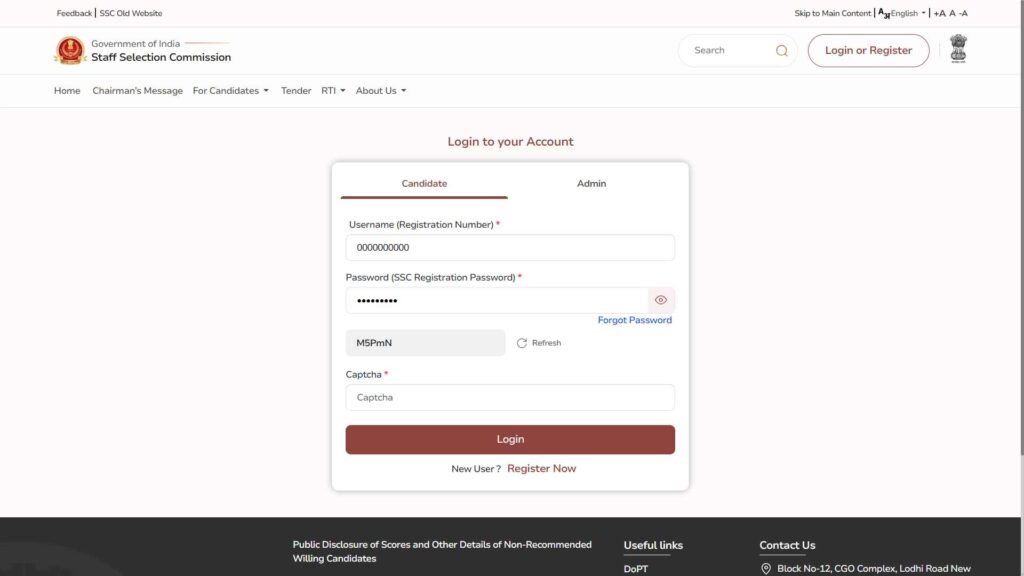Image resolution: width=1024 pixels, height=576 pixels.
Task: Expand the RTI dropdown menu
Action: pyautogui.click(x=332, y=91)
